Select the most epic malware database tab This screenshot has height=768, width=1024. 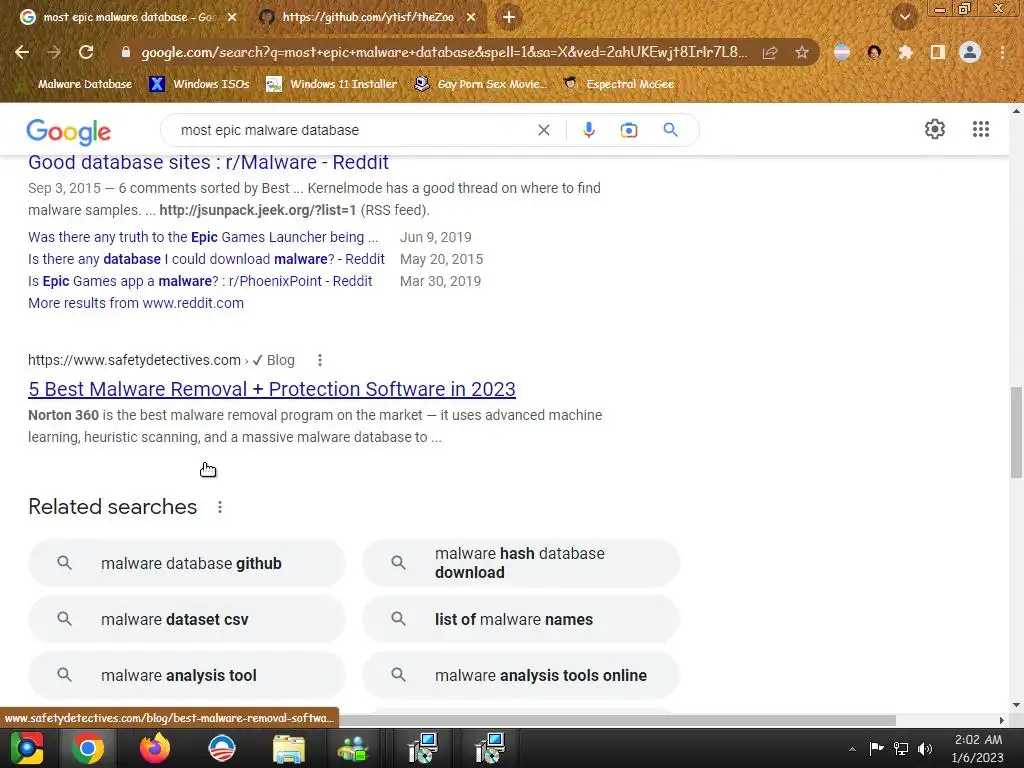pos(129,17)
